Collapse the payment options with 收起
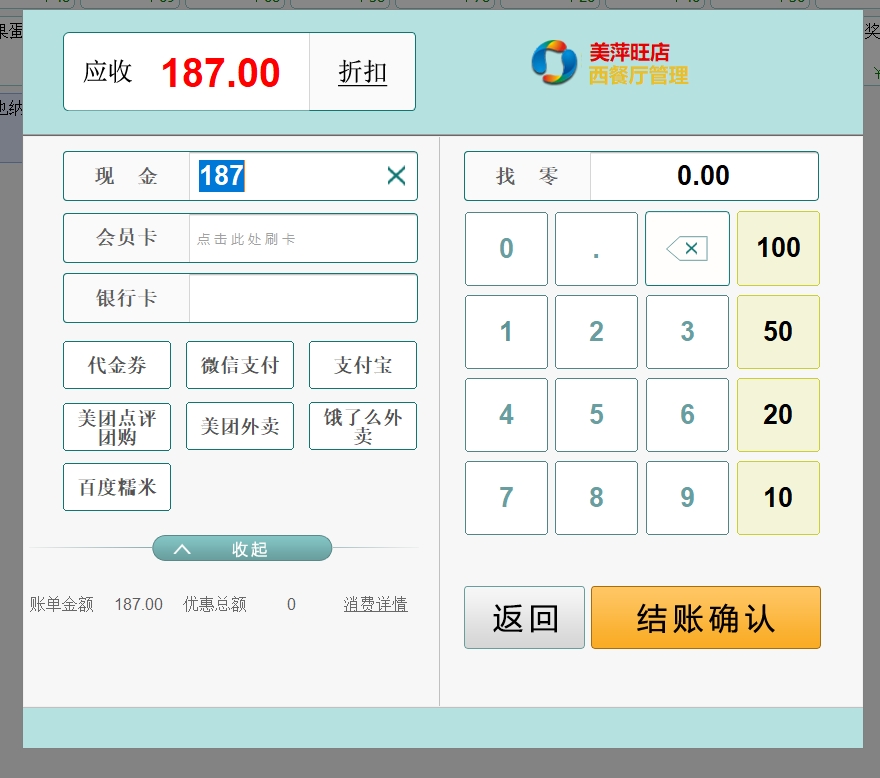 [x=241, y=549]
